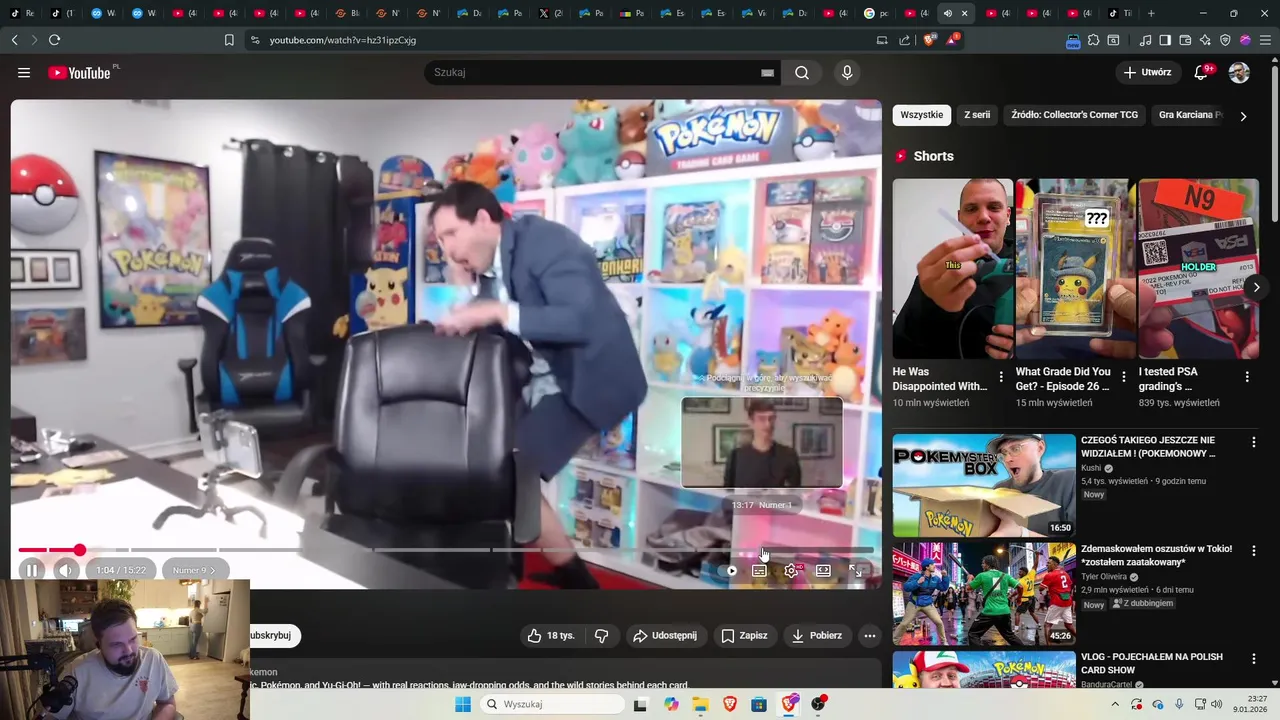Open the YouTube guide hamburger menu

point(24,72)
